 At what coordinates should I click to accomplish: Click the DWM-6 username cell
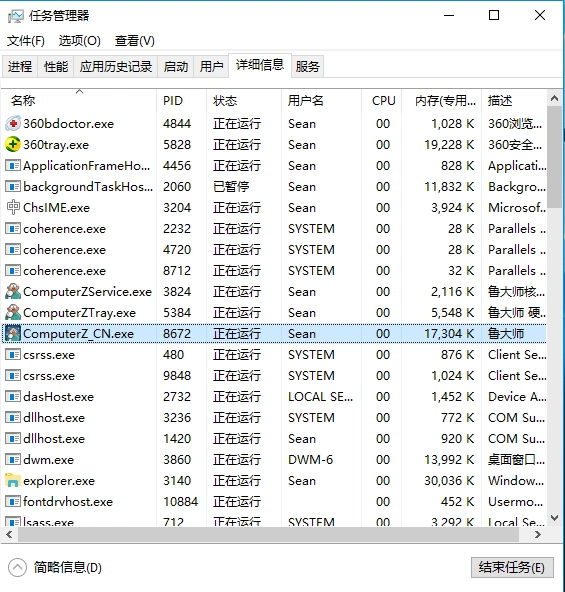(310, 460)
